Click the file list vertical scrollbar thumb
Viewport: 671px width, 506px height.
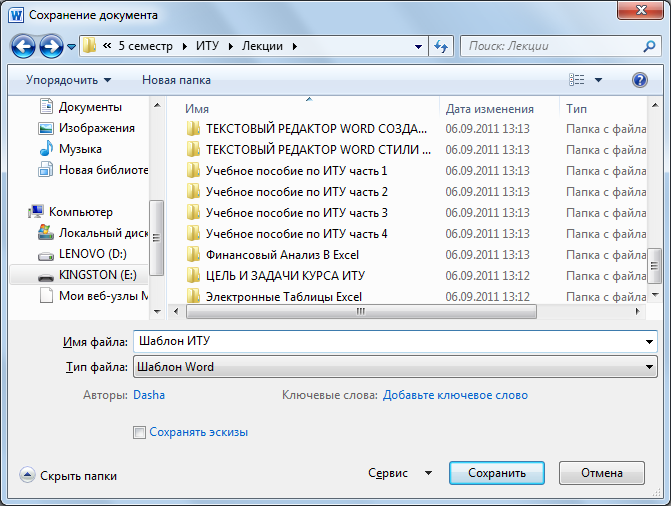pos(654,265)
